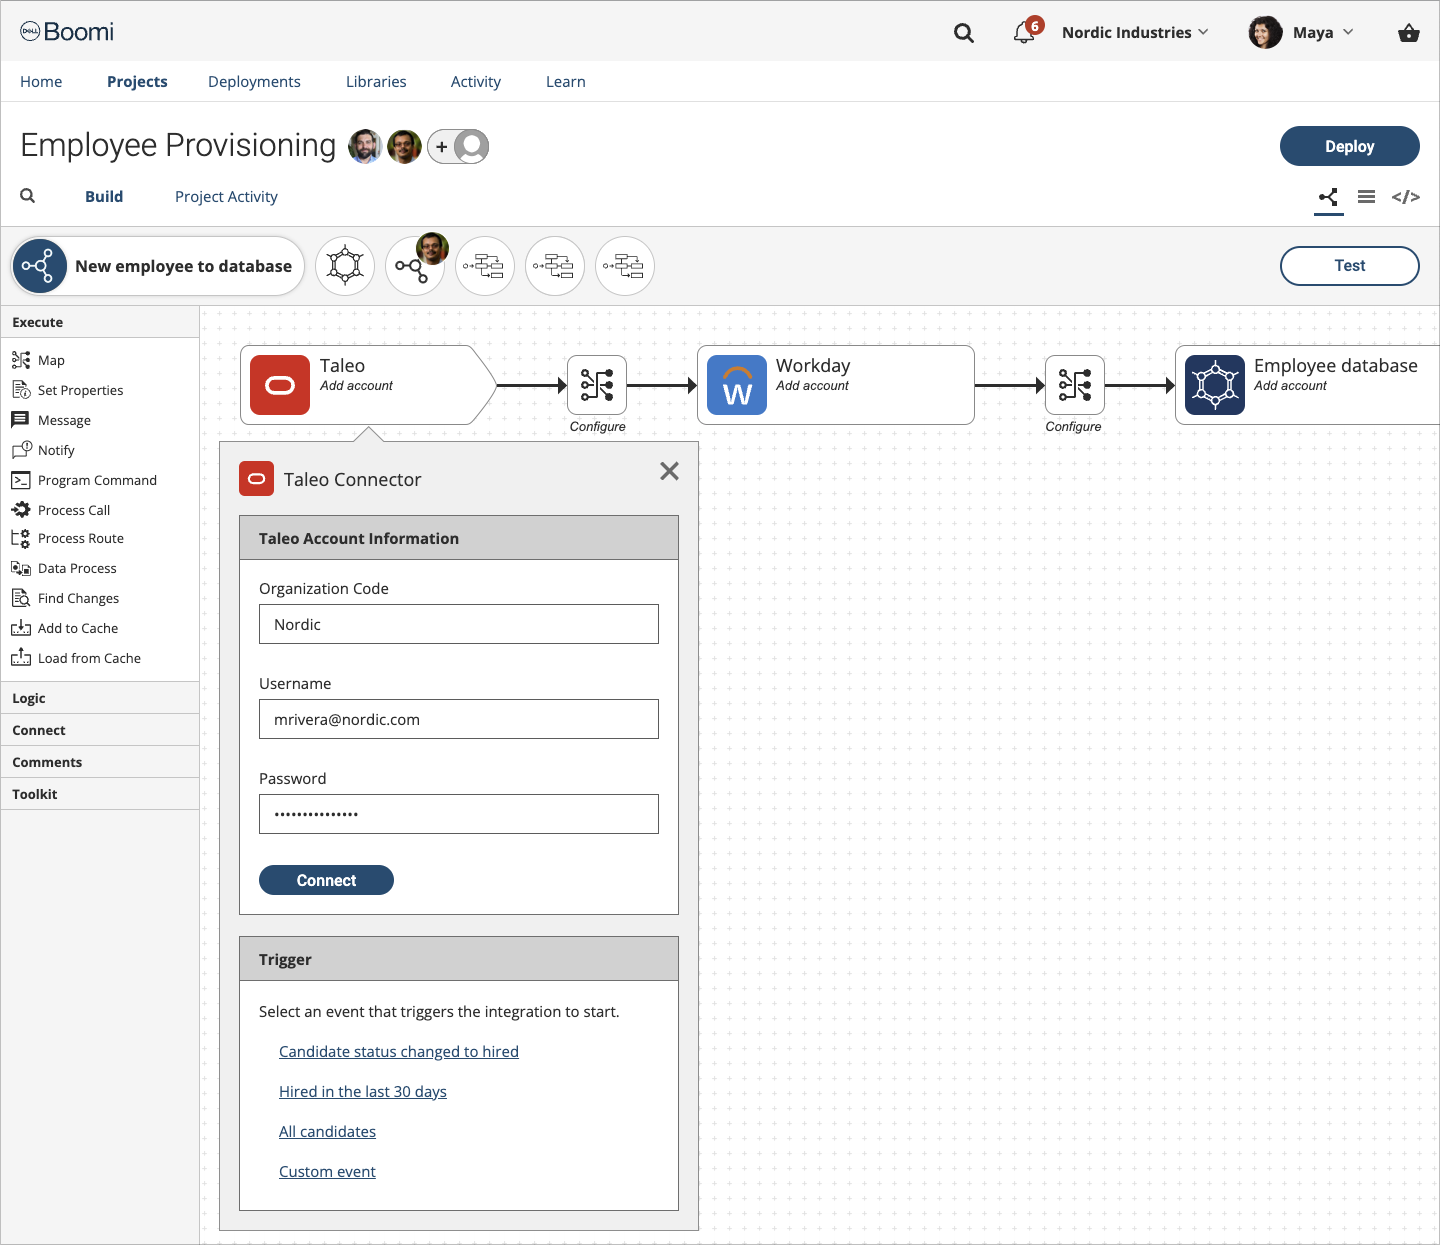Click the Boomi logo

(x=67, y=32)
